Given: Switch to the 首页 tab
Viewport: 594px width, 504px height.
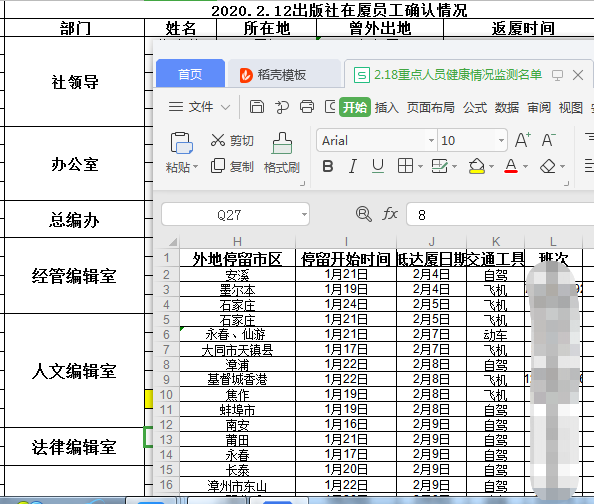Looking at the screenshot, I should (x=190, y=74).
